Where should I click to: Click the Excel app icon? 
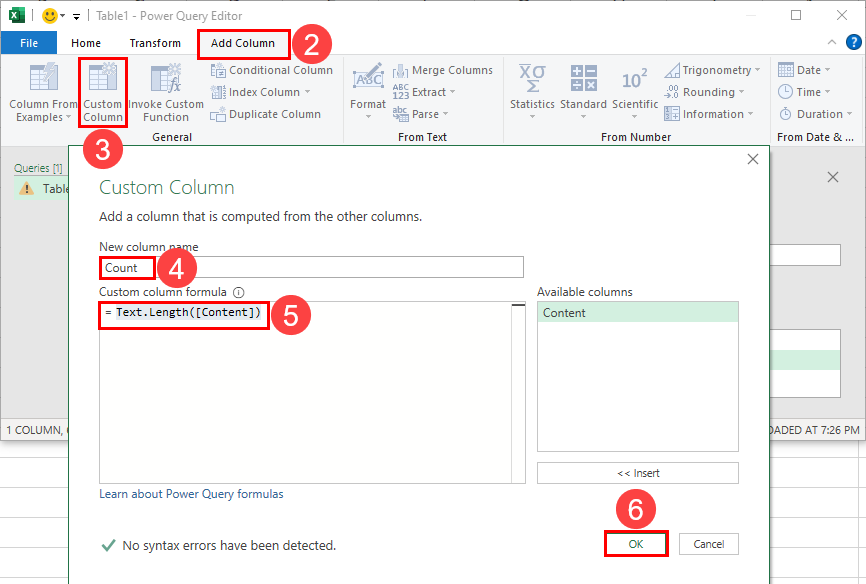(x=17, y=15)
